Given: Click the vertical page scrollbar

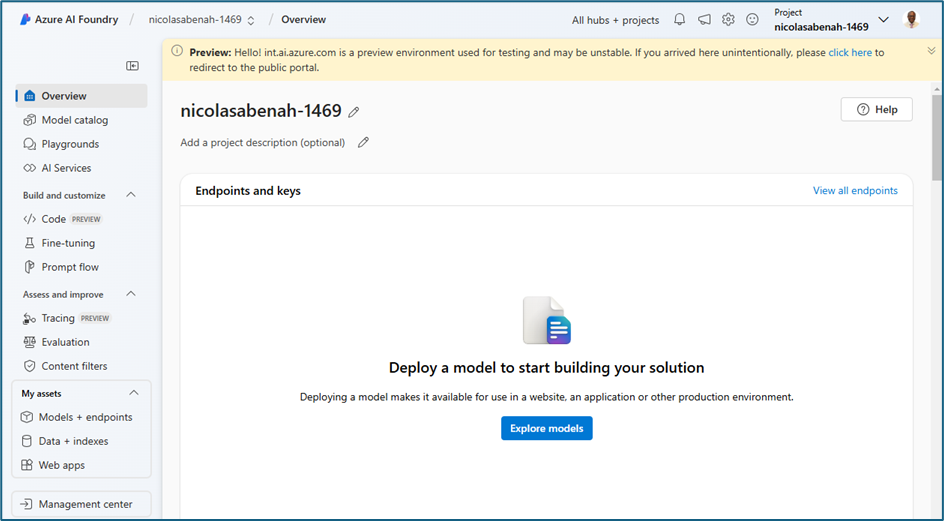Looking at the screenshot, I should point(937,137).
